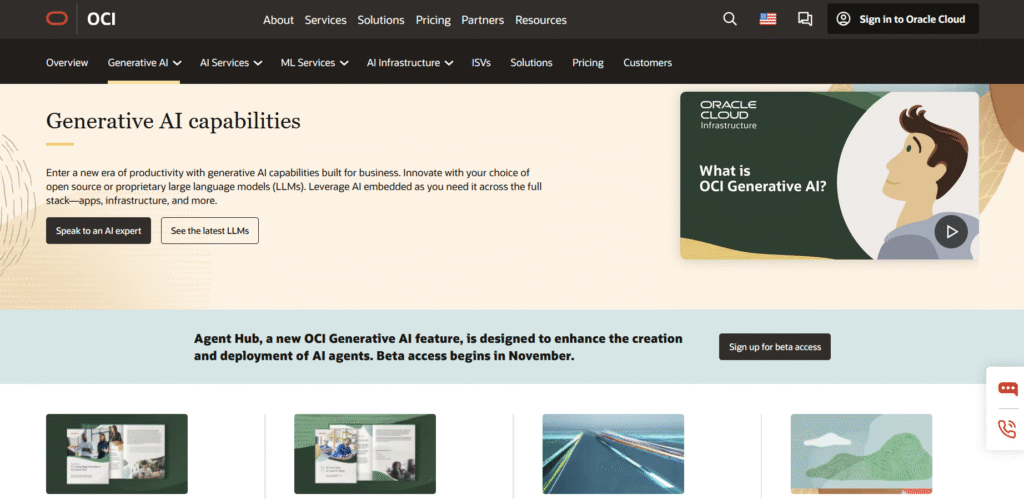Play the OCI Generative AI video

[x=951, y=232]
